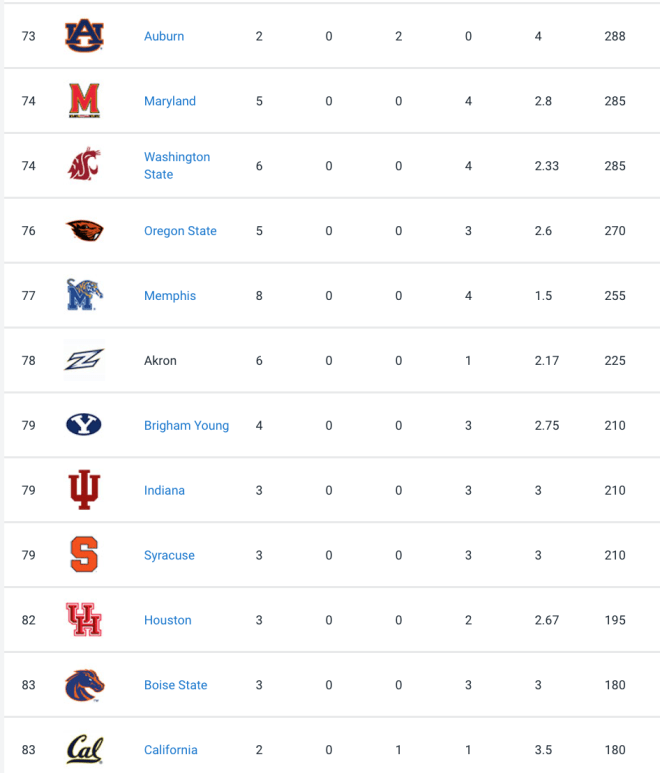Open the Washington State team link
The image size is (660, 773).
point(177,166)
